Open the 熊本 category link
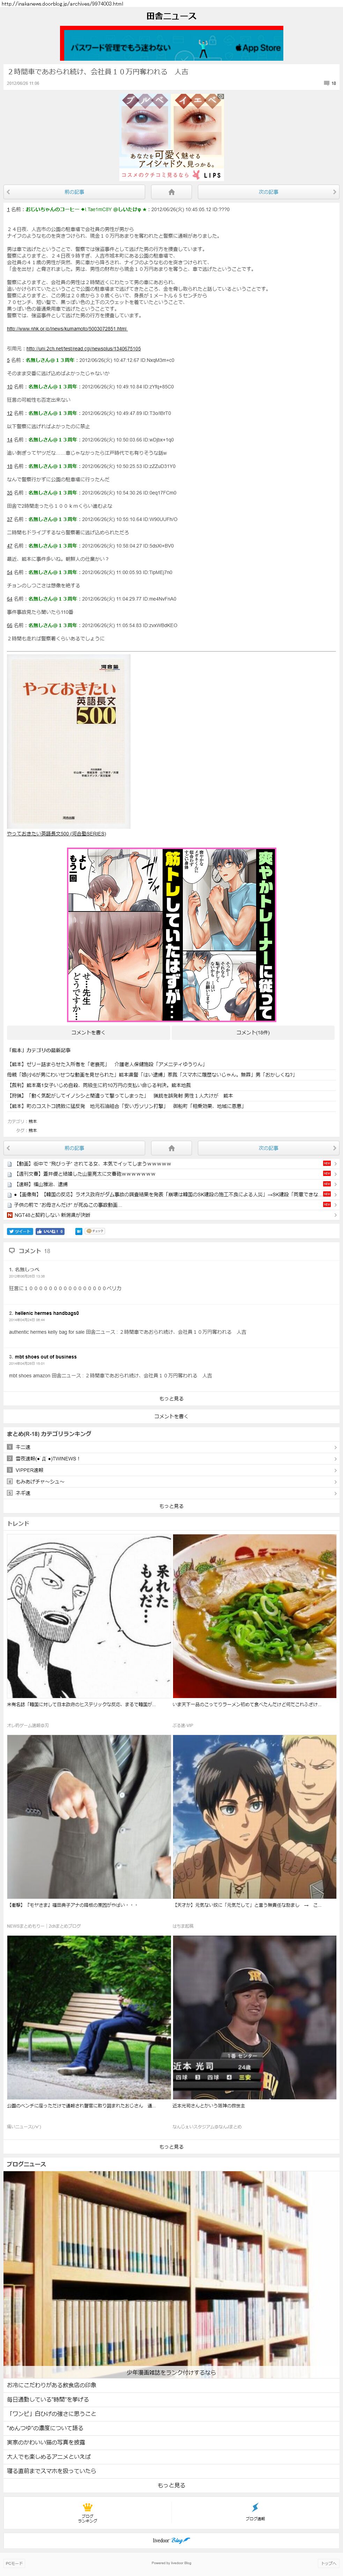This screenshot has width=343, height=2576. pos(33,1121)
